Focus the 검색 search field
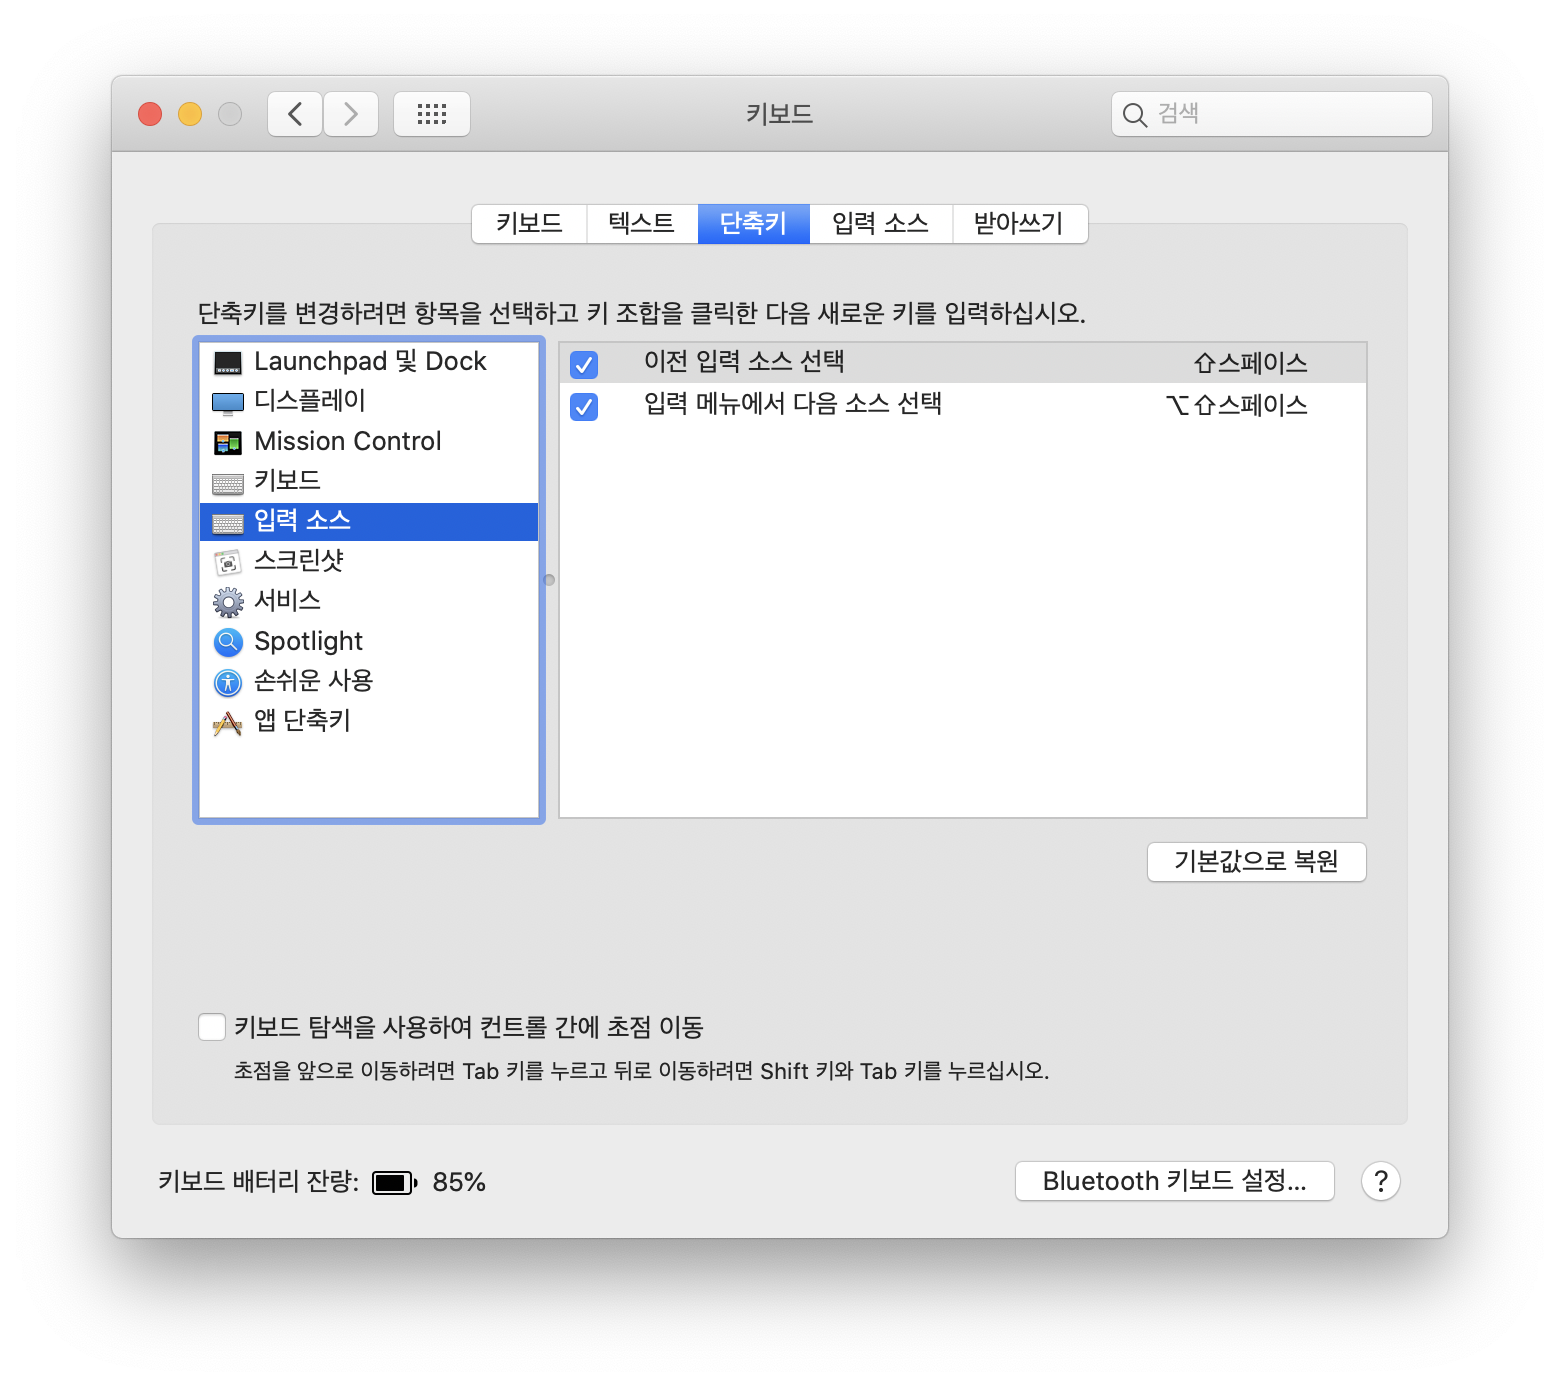The width and height of the screenshot is (1560, 1386). coord(1272,114)
